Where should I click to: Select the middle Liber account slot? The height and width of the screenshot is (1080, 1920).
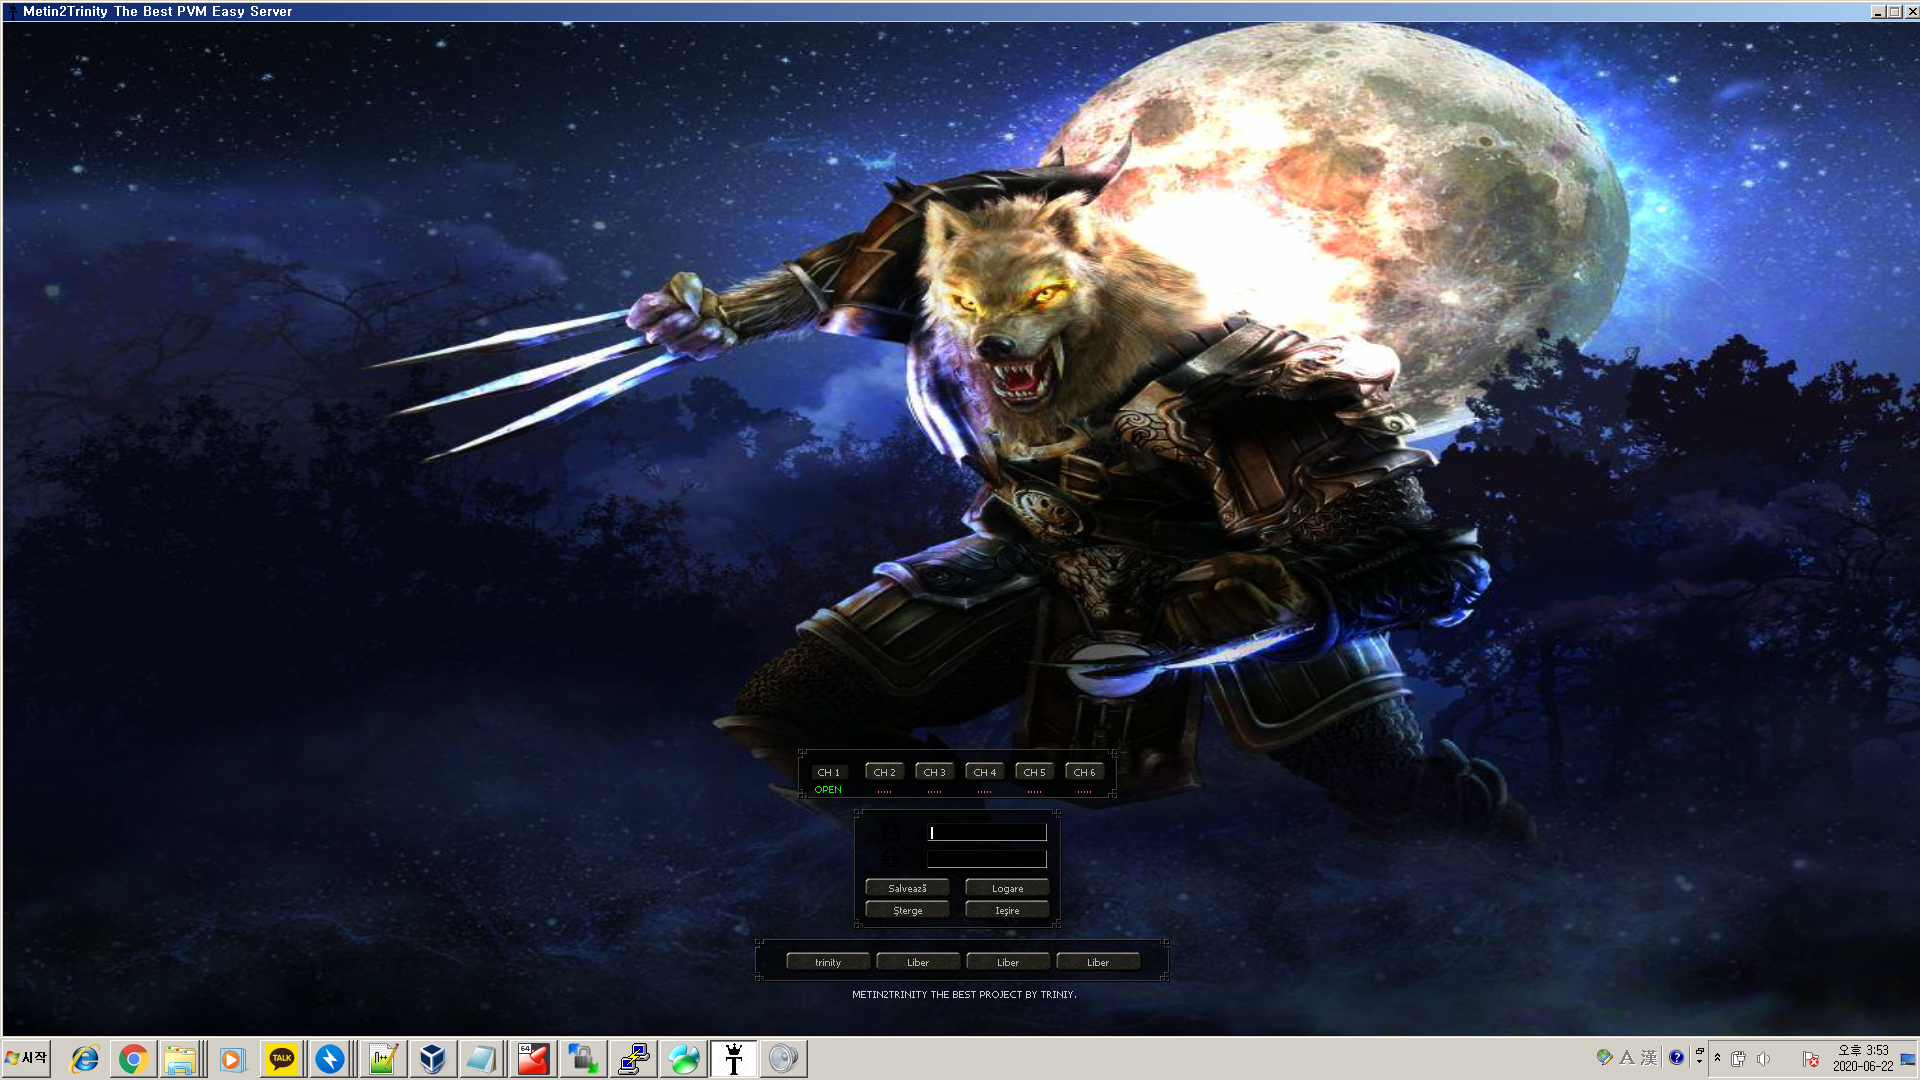(x=1008, y=962)
